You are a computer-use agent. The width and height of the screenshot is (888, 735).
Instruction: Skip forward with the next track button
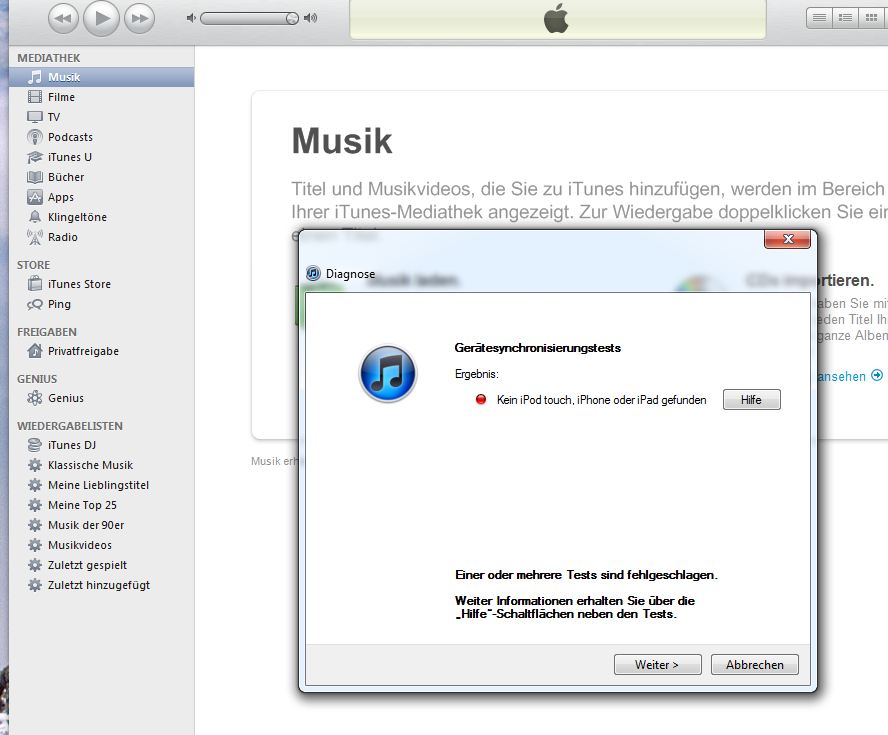(x=139, y=19)
